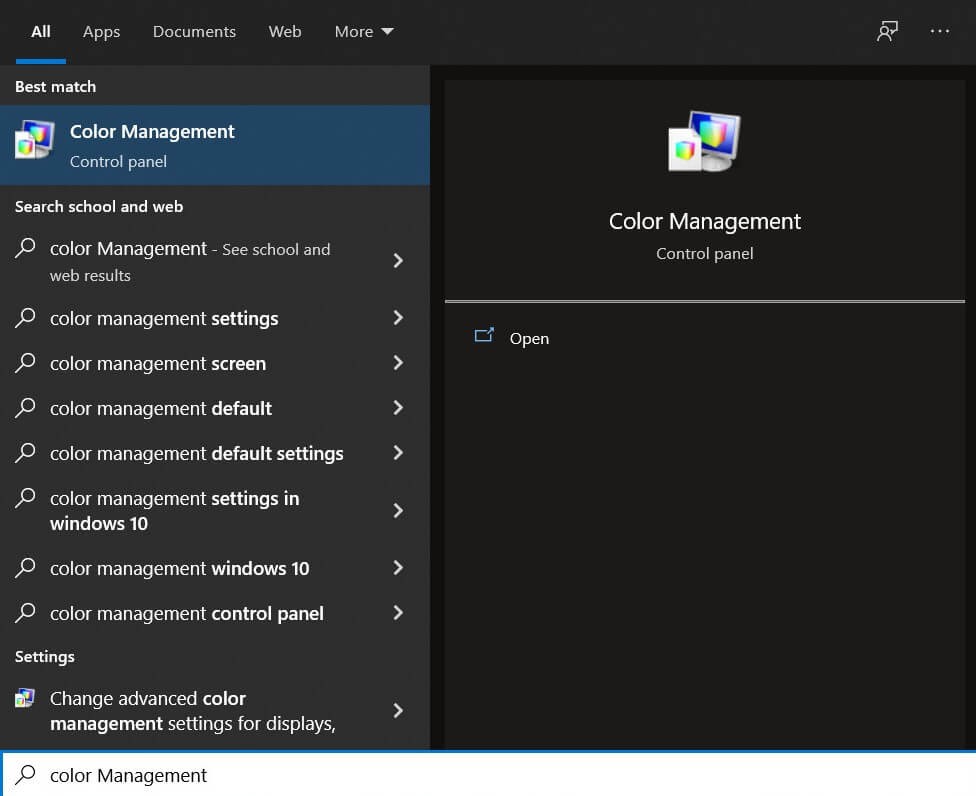Expand 'color management windows 10' suggestion with its chevron
The height and width of the screenshot is (796, 976).
398,568
